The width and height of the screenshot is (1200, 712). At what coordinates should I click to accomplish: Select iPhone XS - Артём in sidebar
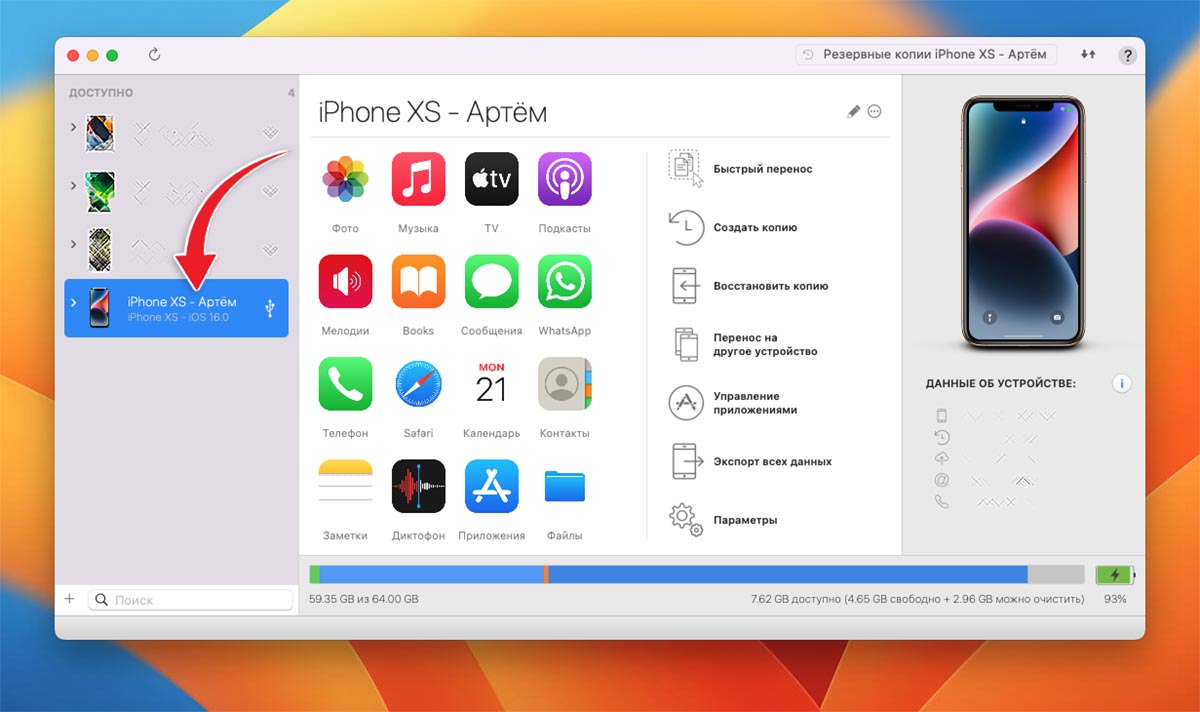pos(176,308)
